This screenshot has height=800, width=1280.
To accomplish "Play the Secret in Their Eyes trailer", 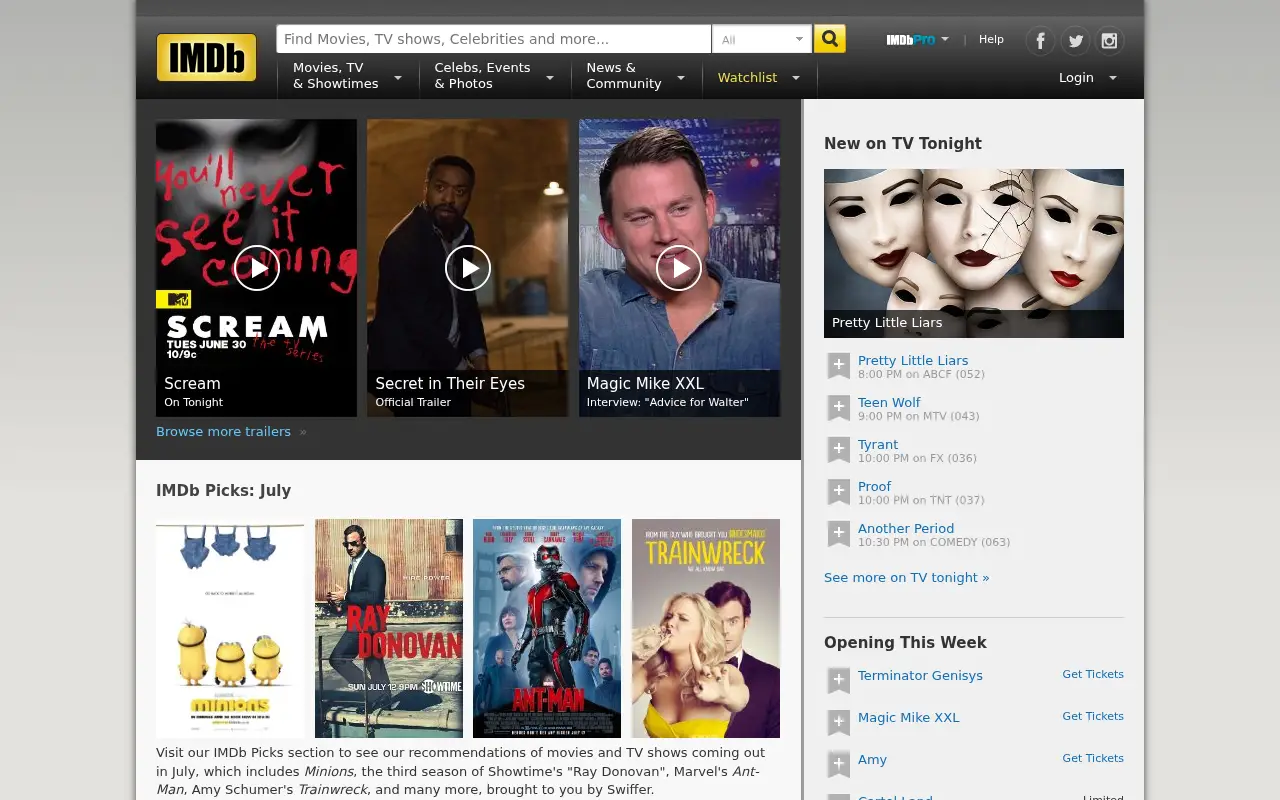I will pos(468,268).
